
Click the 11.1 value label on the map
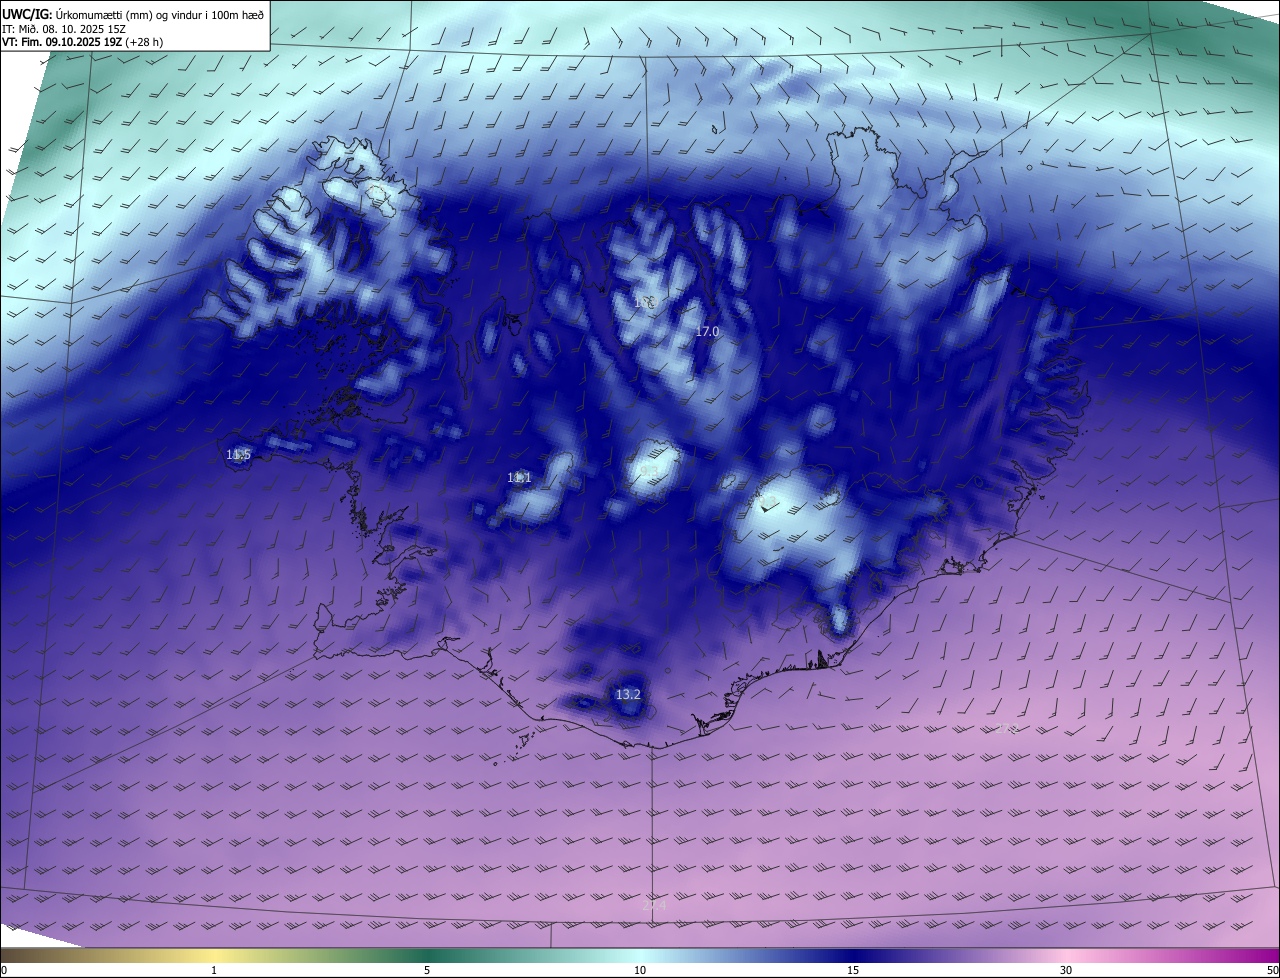[x=519, y=478]
